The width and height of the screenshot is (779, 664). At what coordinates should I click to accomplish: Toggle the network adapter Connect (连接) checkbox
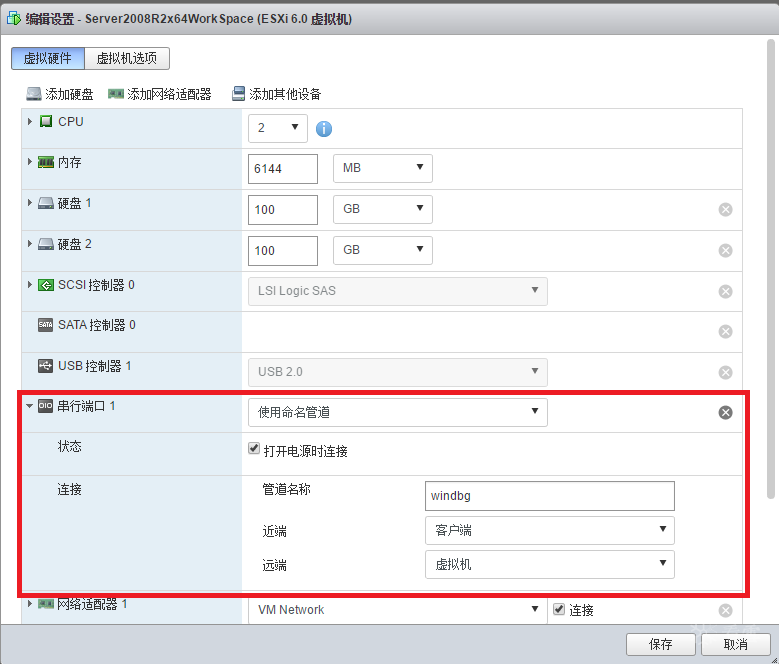[559, 609]
